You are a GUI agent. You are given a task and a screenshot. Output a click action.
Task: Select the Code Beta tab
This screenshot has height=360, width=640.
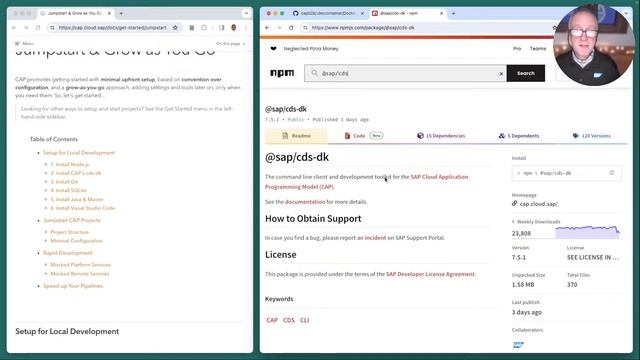[363, 136]
